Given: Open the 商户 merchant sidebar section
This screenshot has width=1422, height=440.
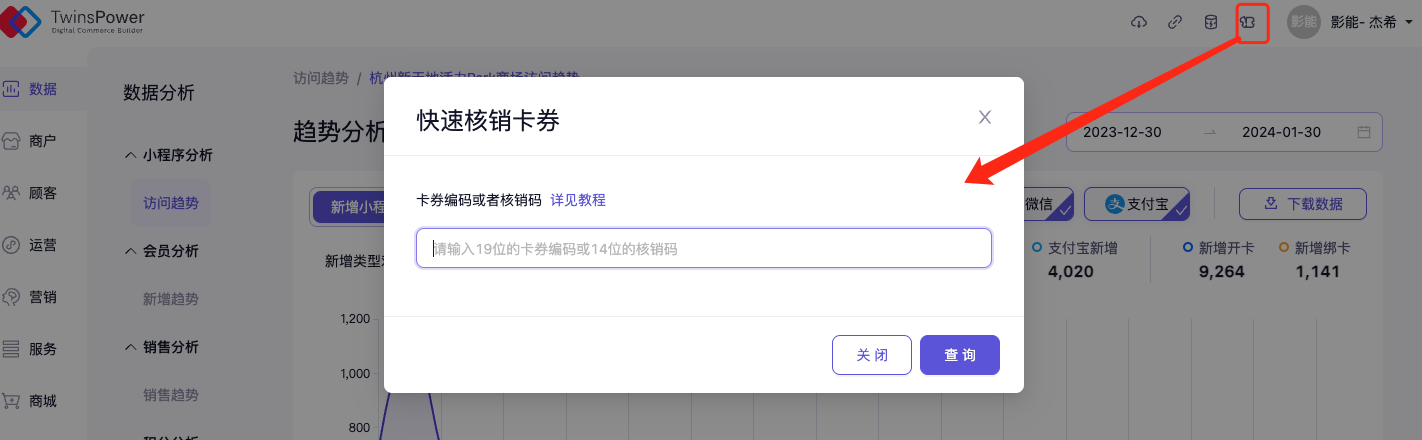Looking at the screenshot, I should click(x=30, y=141).
